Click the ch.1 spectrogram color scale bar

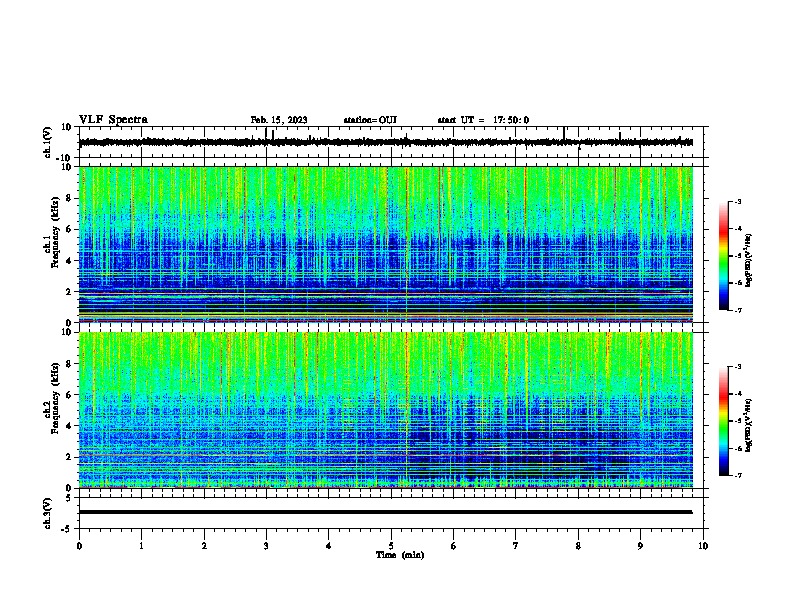723,256
